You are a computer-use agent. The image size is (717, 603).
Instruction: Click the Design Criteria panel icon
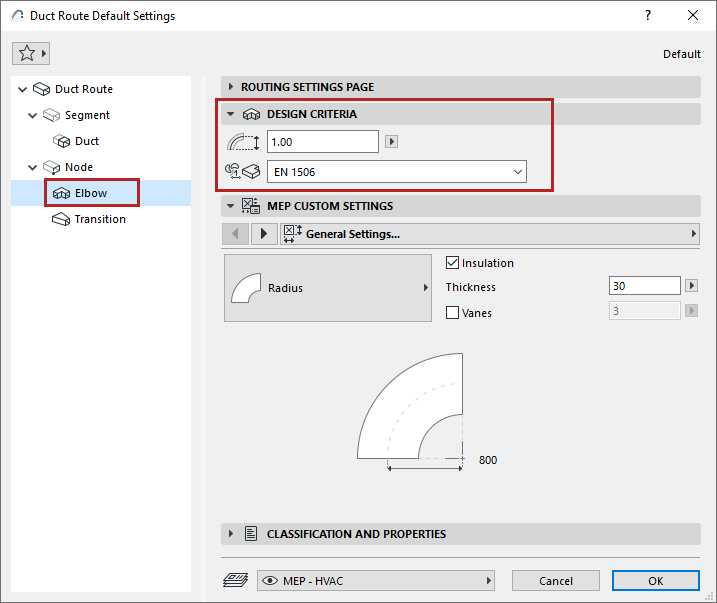coord(251,114)
